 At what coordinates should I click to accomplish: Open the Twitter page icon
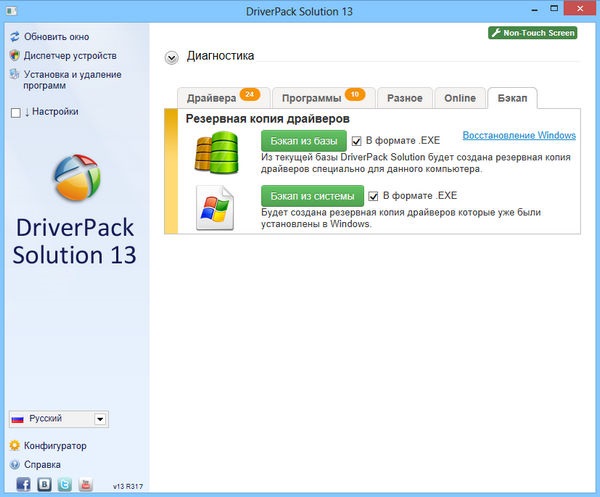tap(65, 484)
